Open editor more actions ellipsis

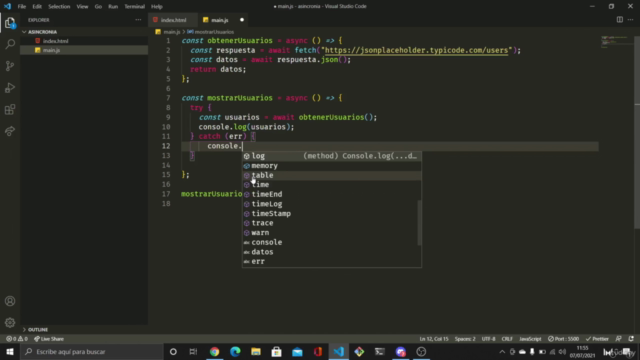coord(631,20)
